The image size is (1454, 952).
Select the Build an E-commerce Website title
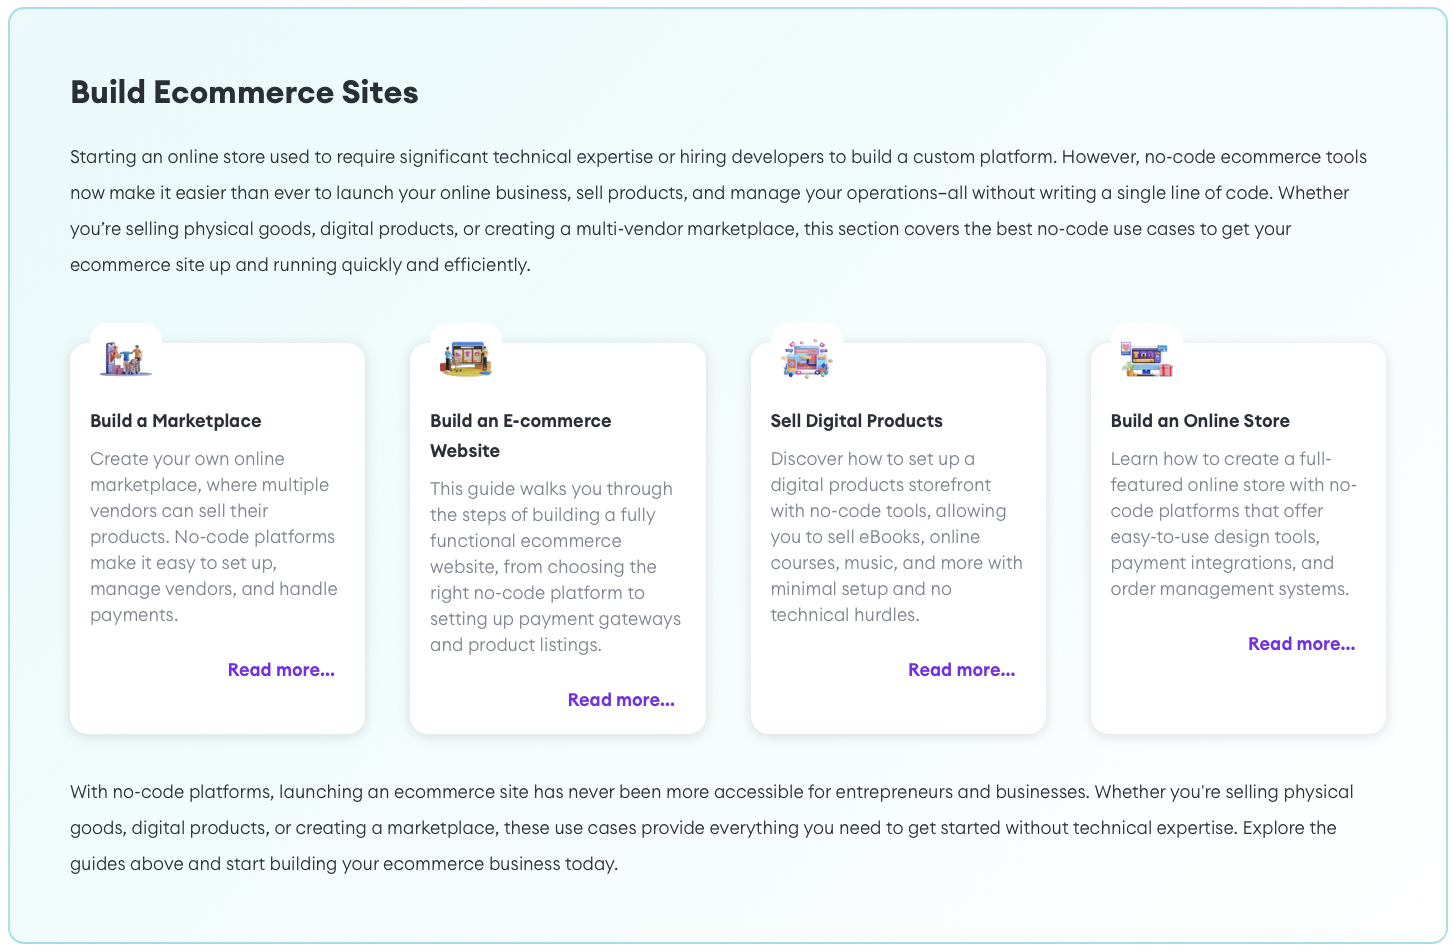(x=520, y=436)
